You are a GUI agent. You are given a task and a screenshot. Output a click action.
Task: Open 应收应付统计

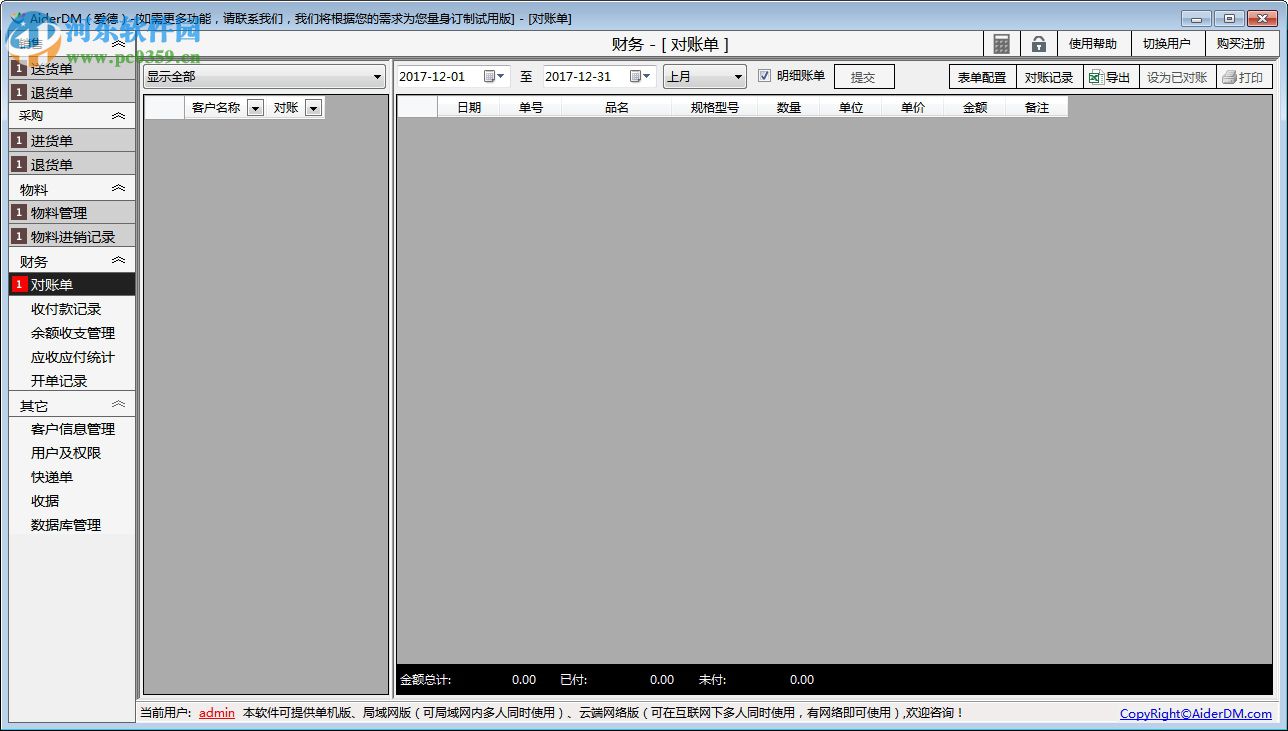coord(73,357)
